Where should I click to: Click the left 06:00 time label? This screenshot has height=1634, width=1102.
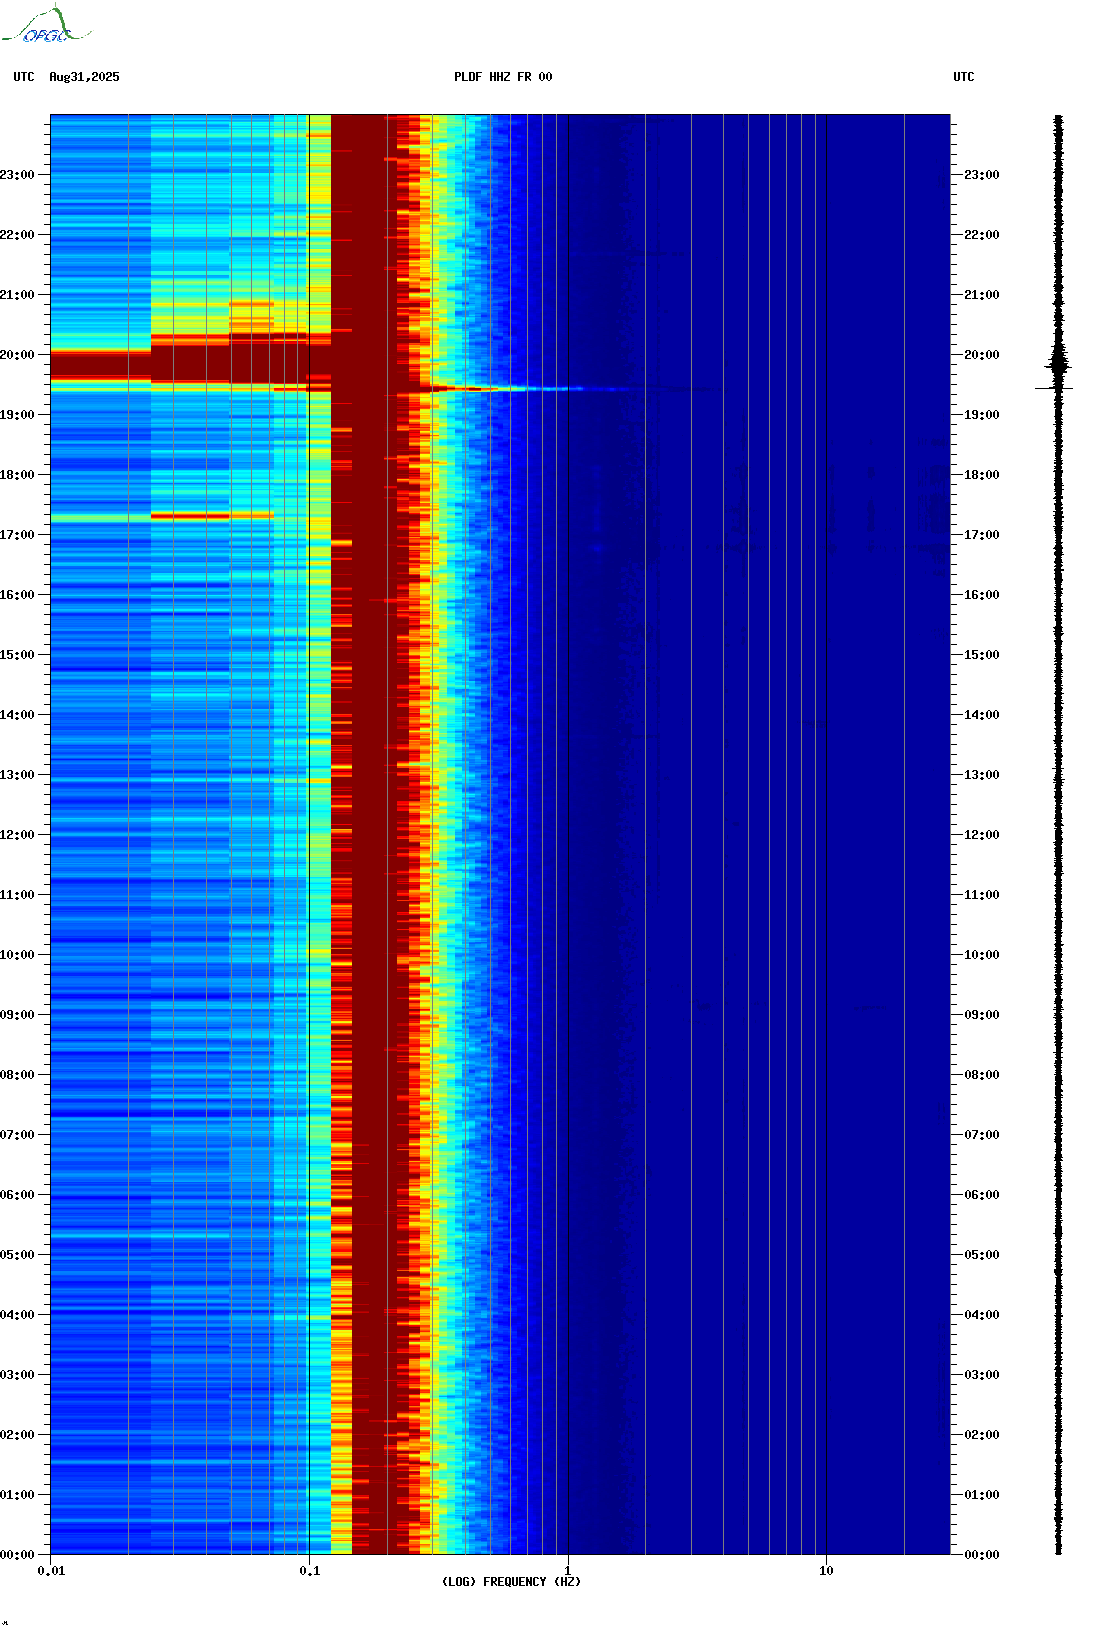(x=17, y=1195)
